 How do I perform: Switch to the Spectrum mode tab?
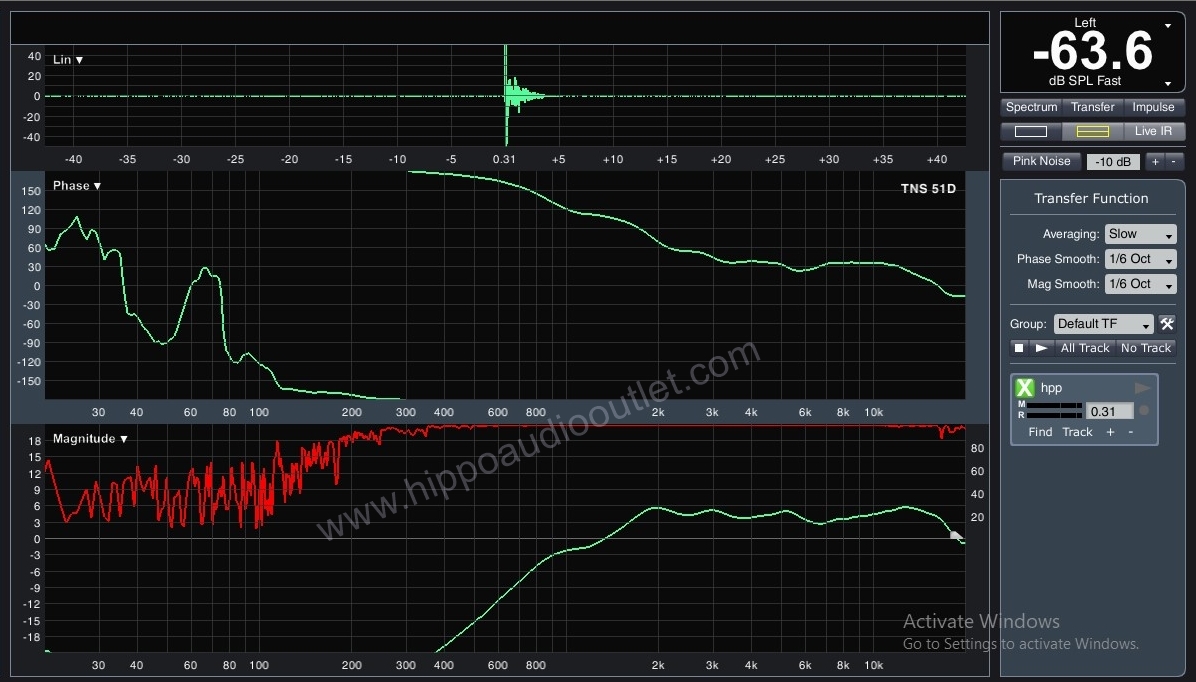[x=1031, y=107]
